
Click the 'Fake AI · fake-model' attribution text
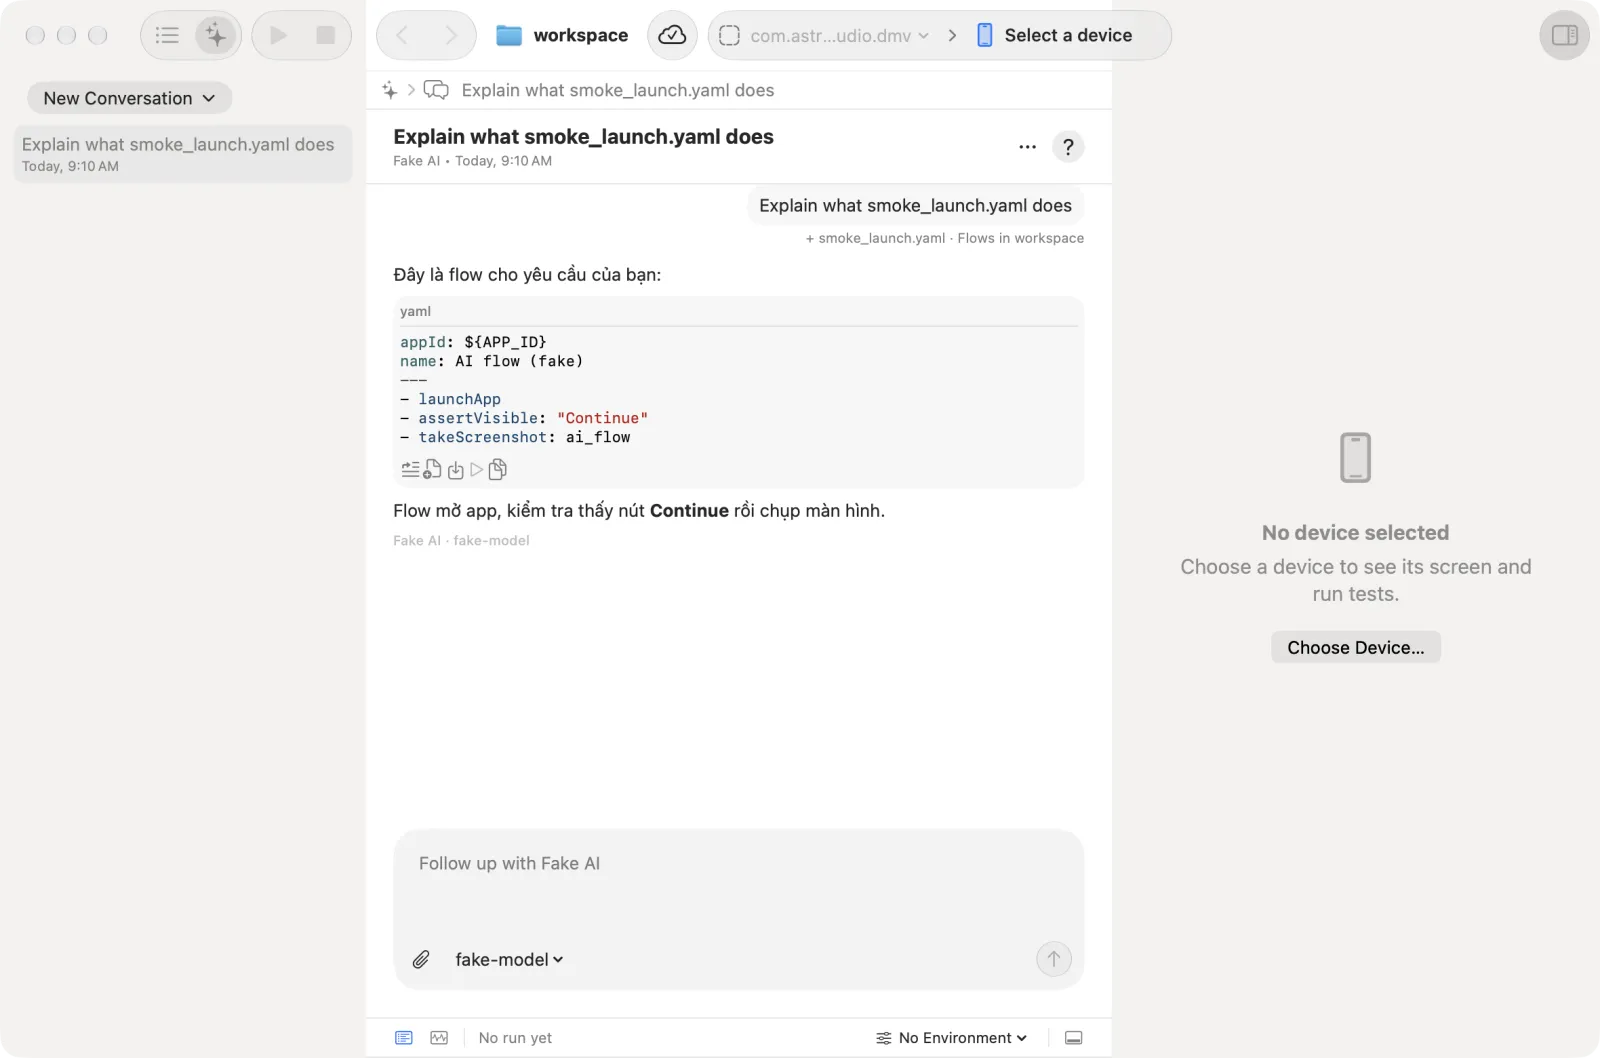(461, 540)
